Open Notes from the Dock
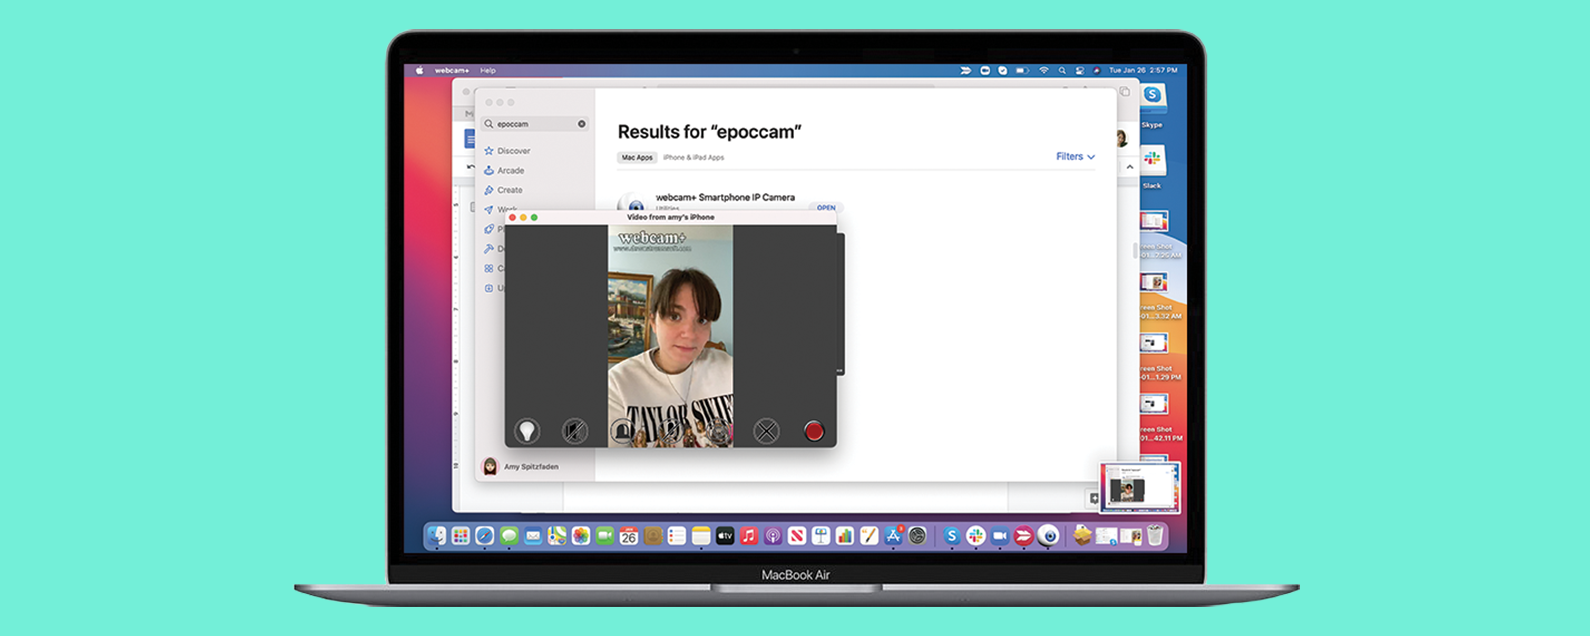This screenshot has height=636, width=1590. tap(701, 536)
